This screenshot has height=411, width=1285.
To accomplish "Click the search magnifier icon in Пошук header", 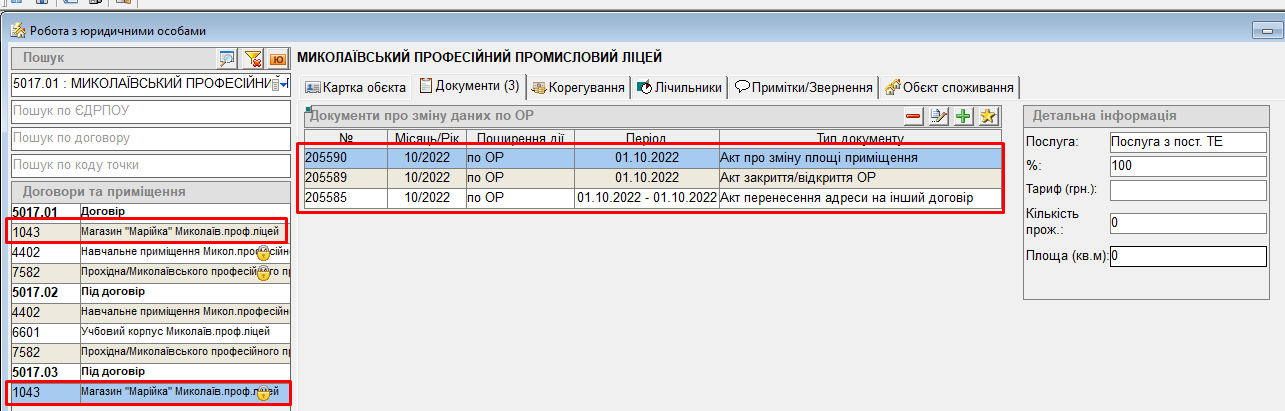I will [x=227, y=58].
